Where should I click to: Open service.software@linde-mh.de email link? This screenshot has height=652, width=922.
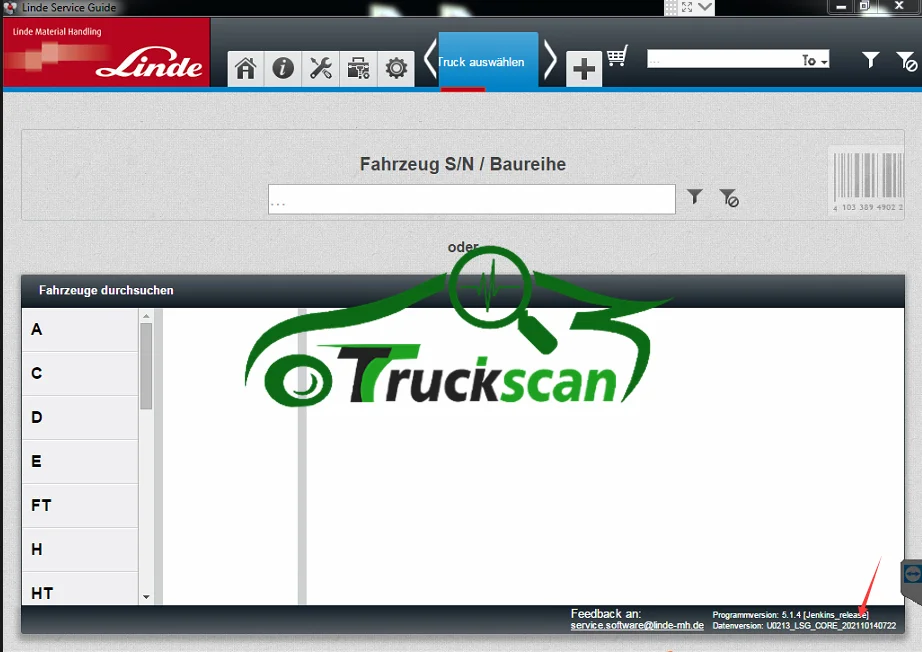tap(637, 625)
